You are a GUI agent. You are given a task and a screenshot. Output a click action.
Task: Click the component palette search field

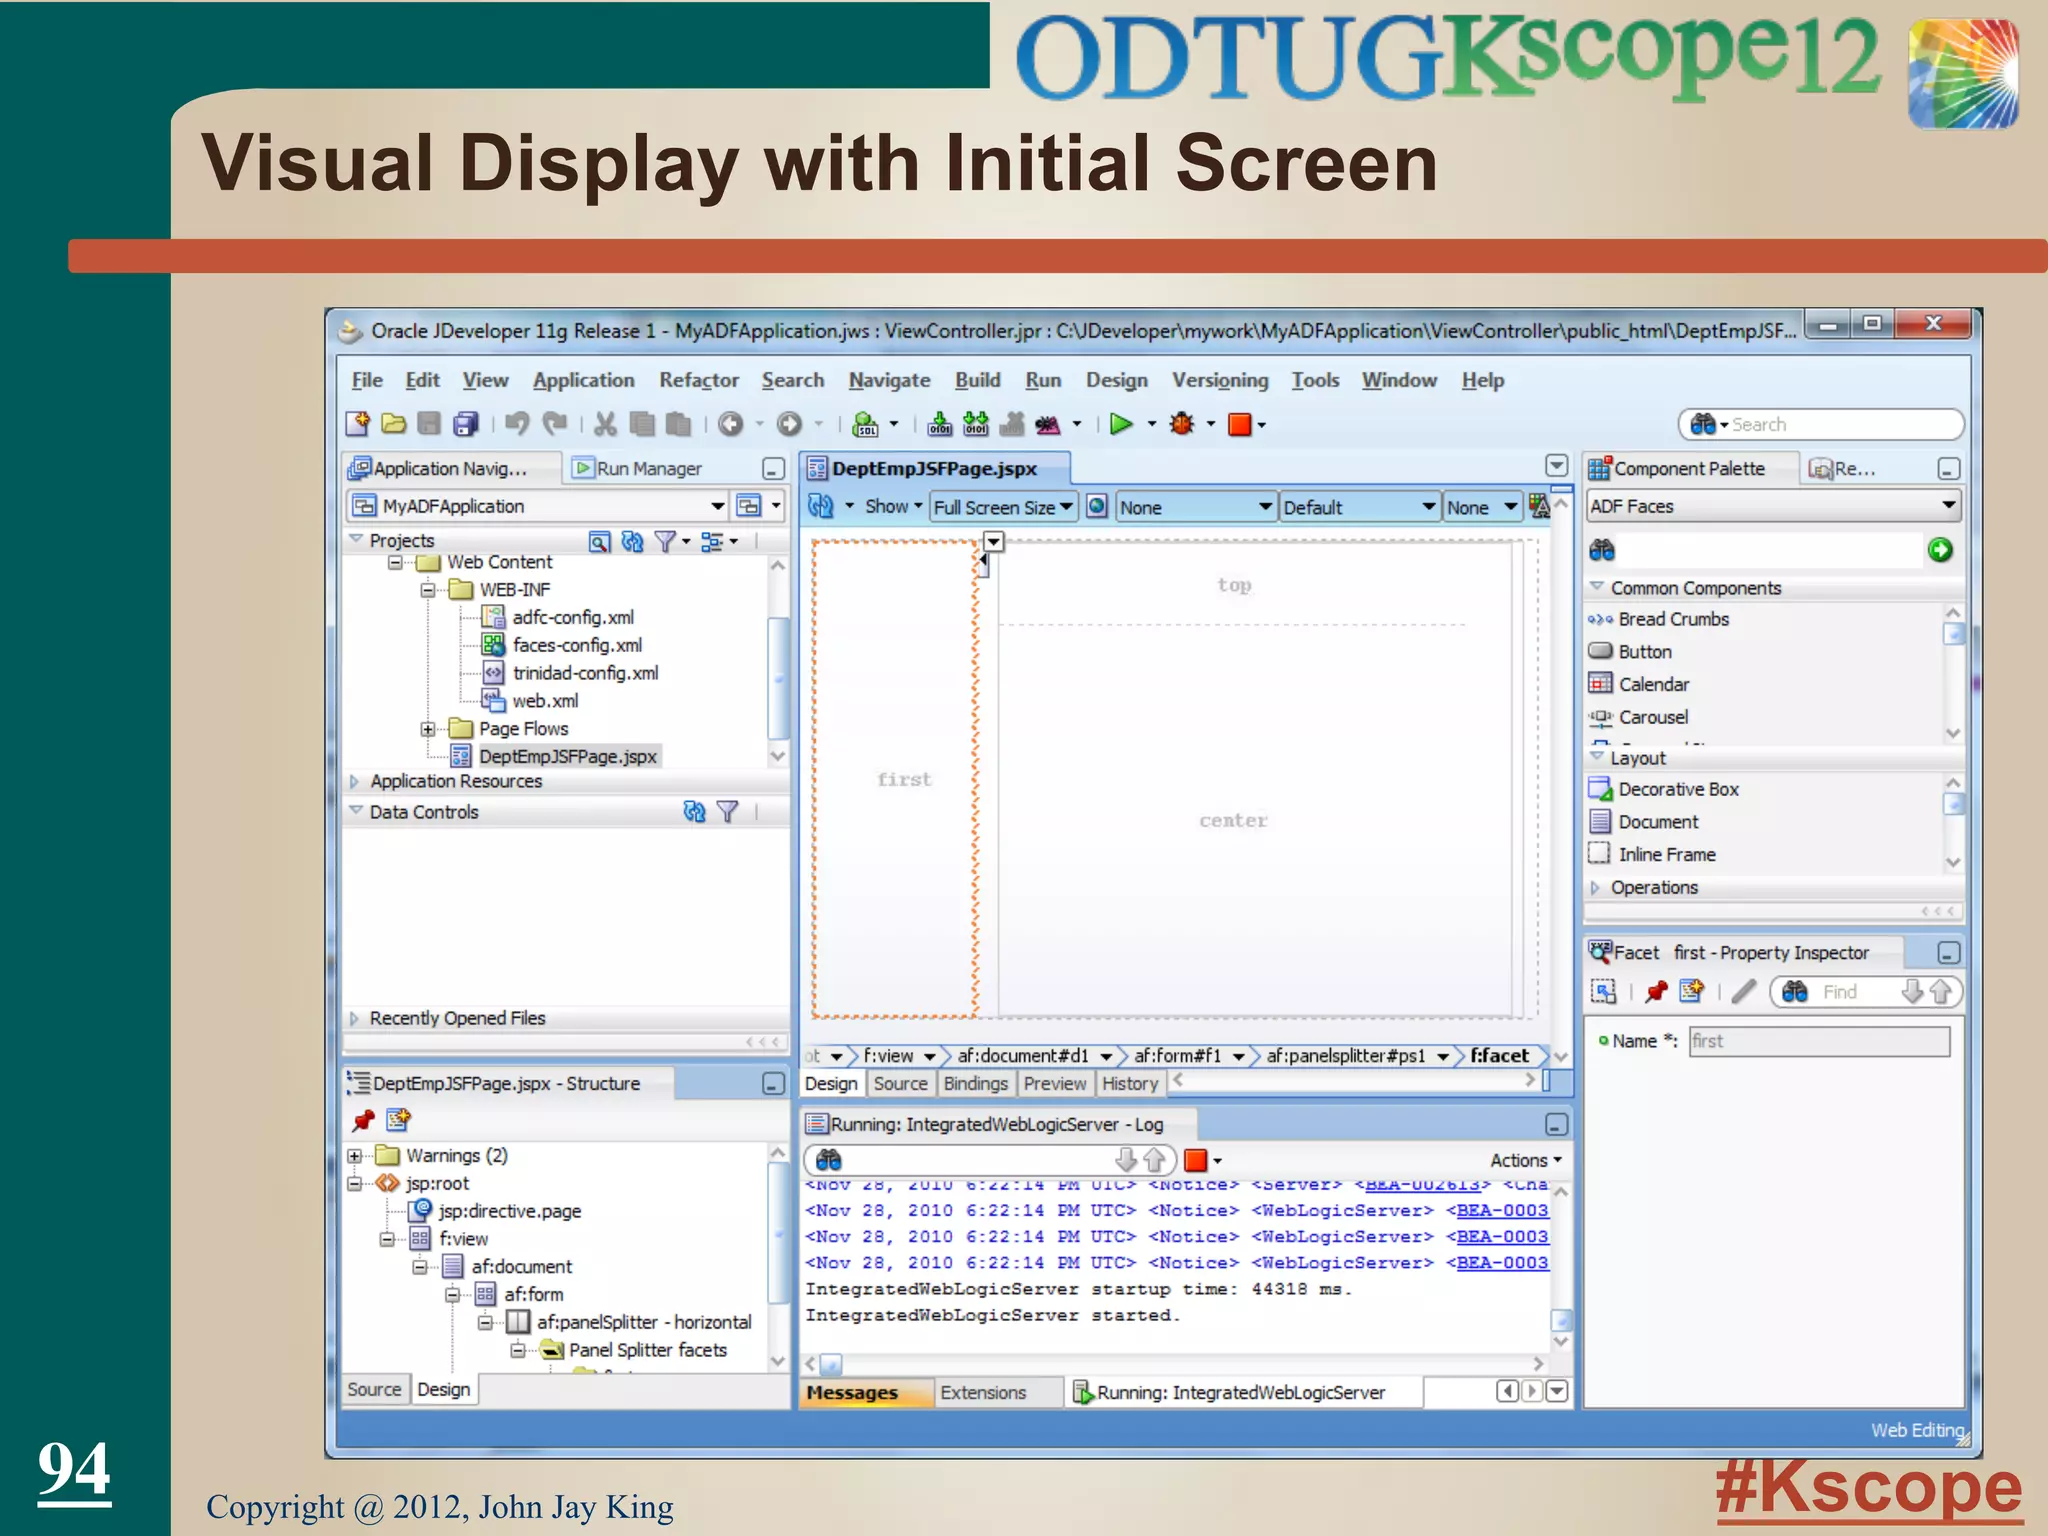(1770, 549)
